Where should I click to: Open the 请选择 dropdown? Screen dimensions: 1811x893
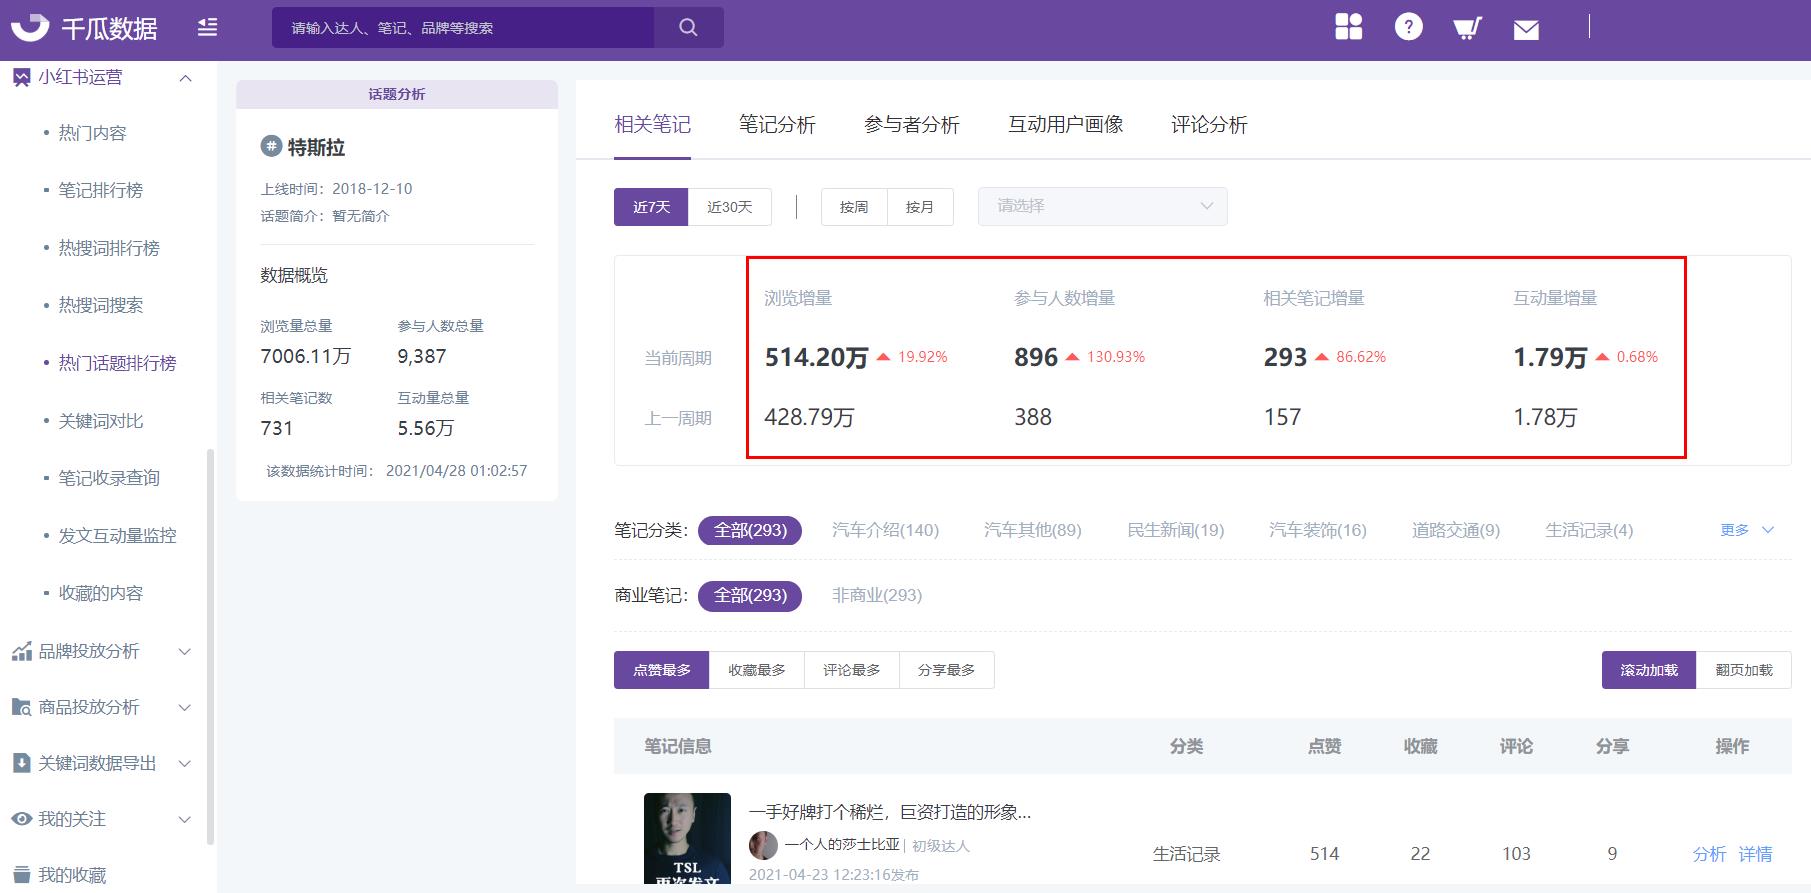coord(1102,206)
